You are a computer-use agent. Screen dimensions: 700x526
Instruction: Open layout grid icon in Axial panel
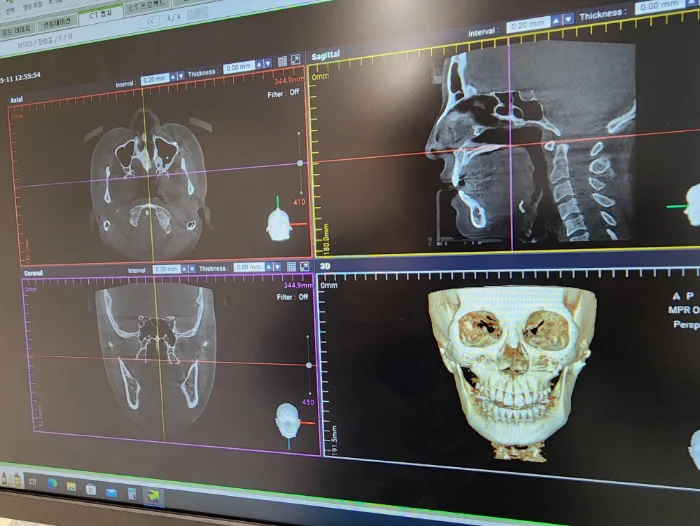click(282, 61)
